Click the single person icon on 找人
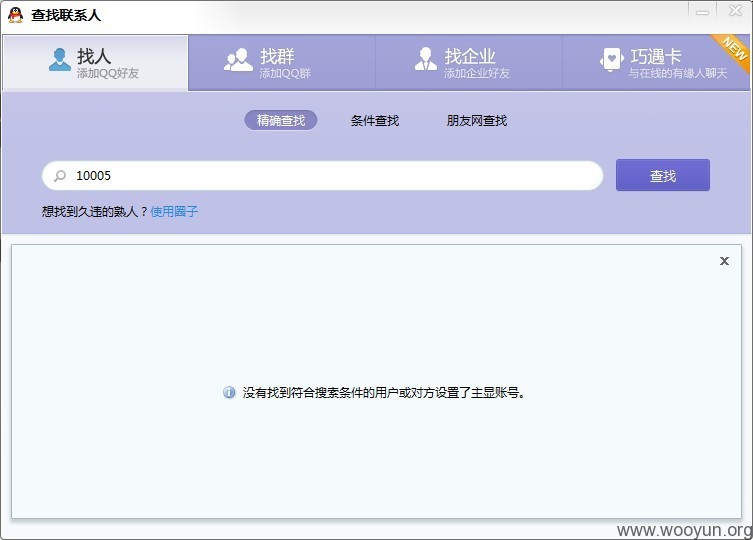The width and height of the screenshot is (753, 540). [60, 60]
